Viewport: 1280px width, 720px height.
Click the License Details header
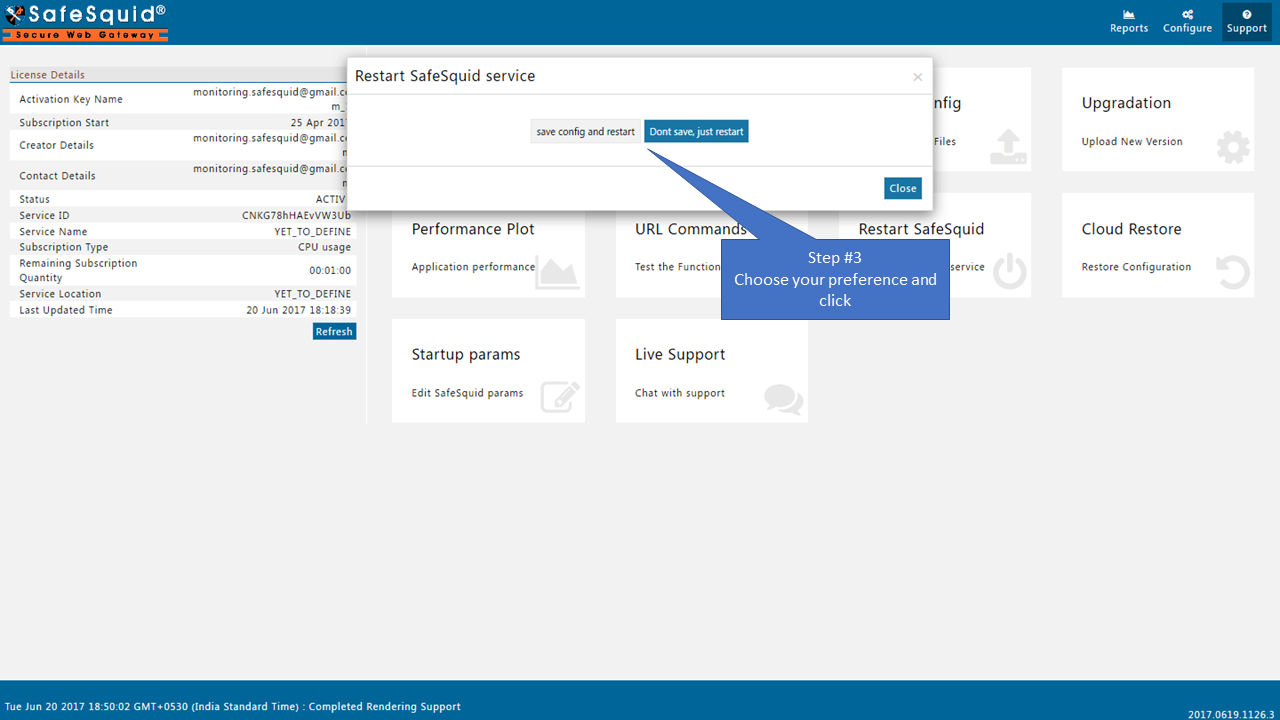tap(47, 75)
